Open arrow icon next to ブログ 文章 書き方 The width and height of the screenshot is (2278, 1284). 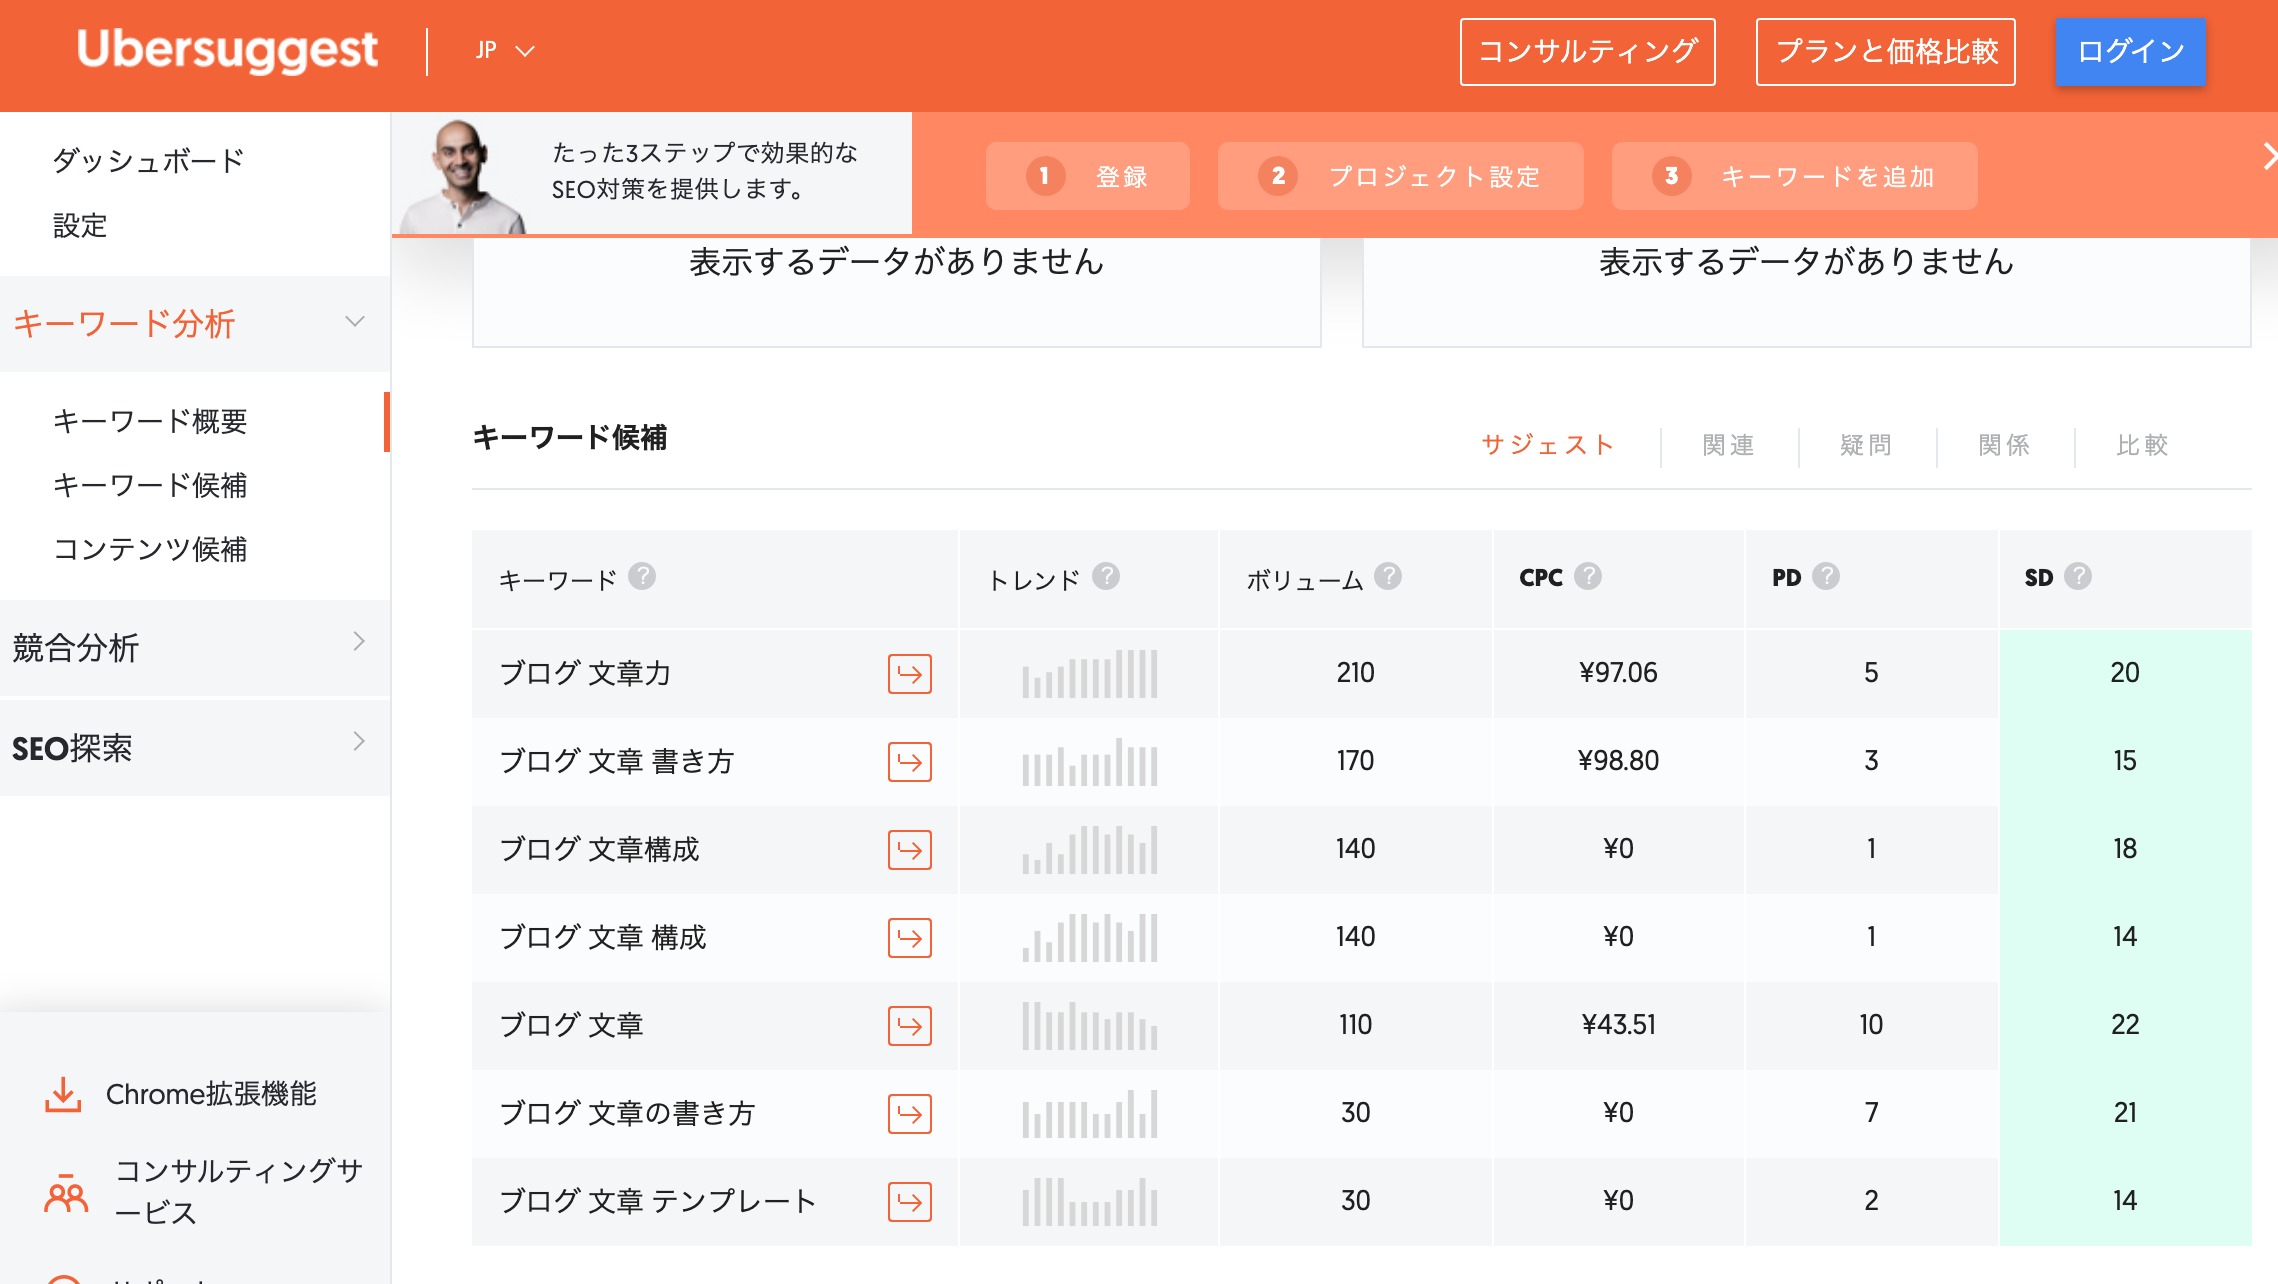tap(909, 762)
